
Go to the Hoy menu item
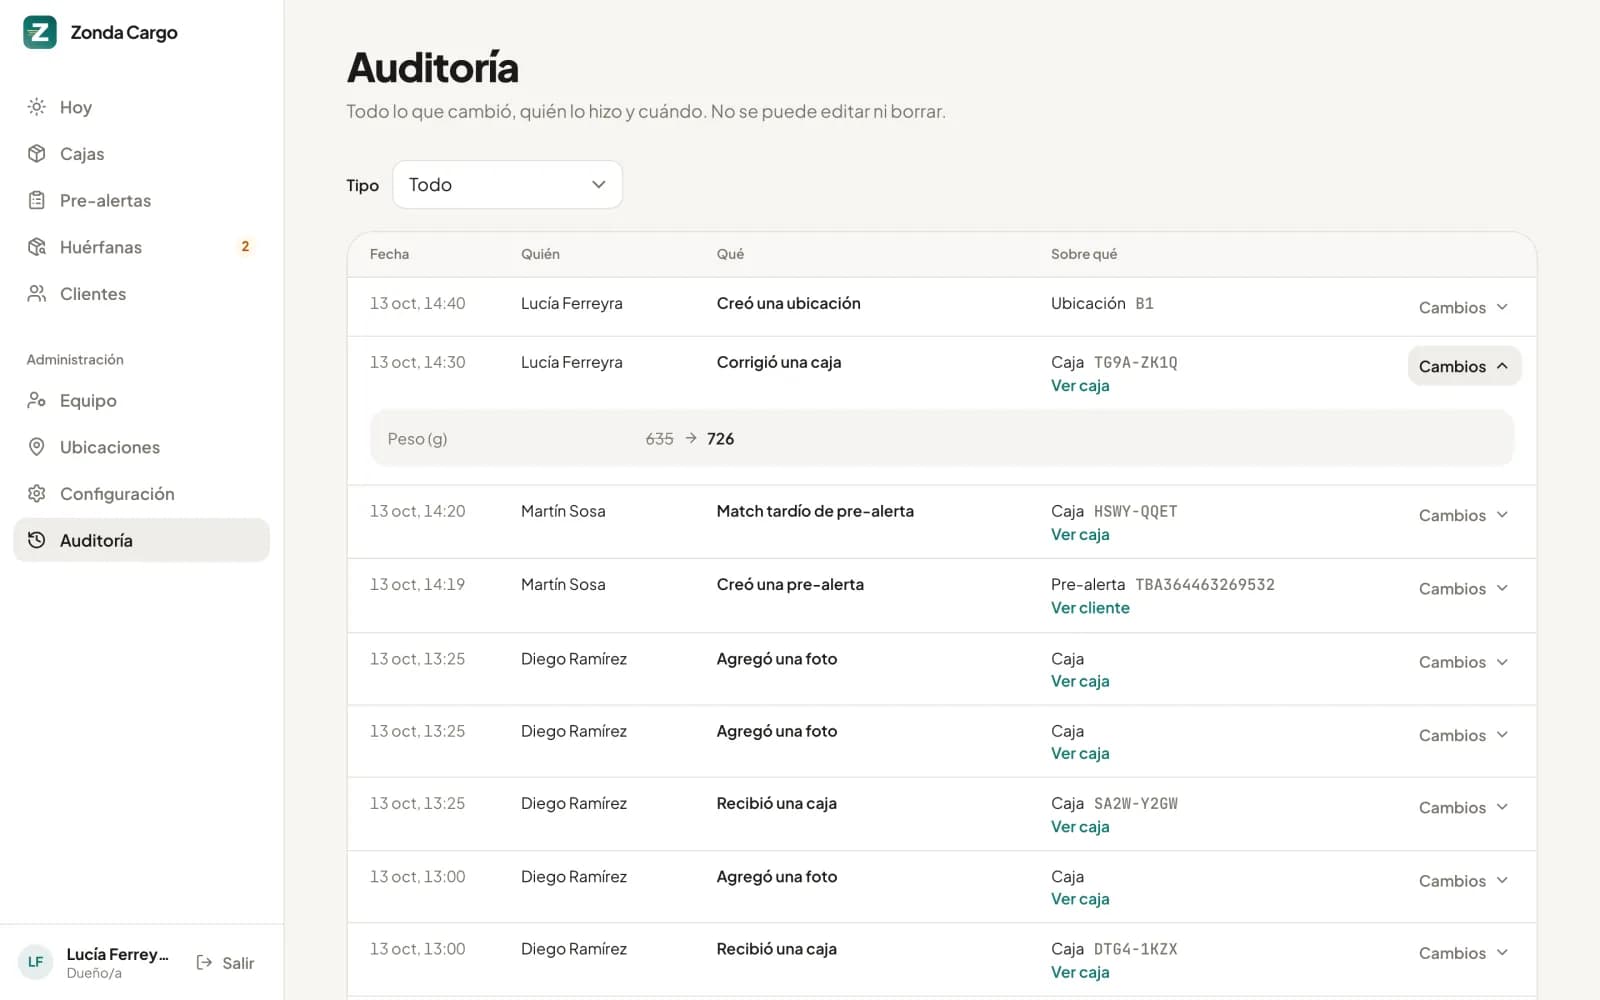(141, 107)
